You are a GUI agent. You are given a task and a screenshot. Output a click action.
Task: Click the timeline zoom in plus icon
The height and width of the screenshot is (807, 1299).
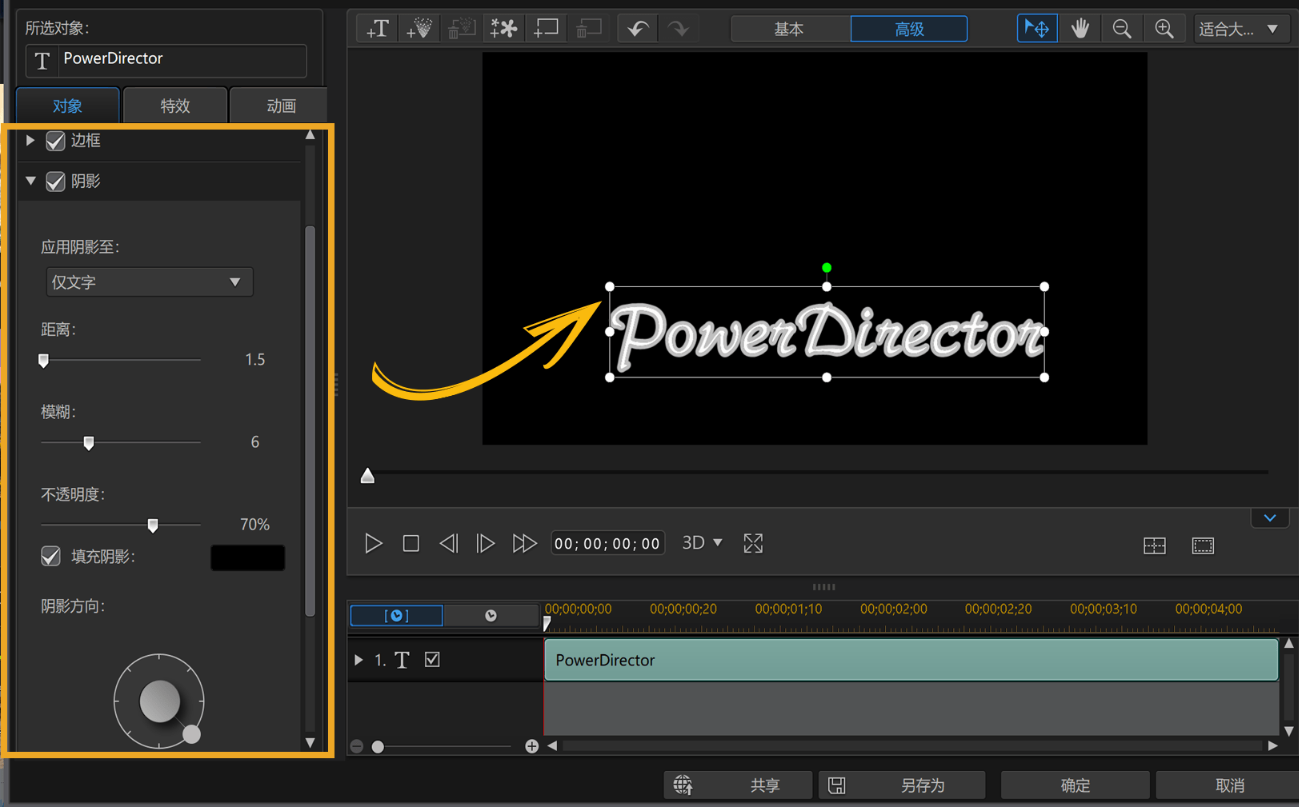pos(532,746)
